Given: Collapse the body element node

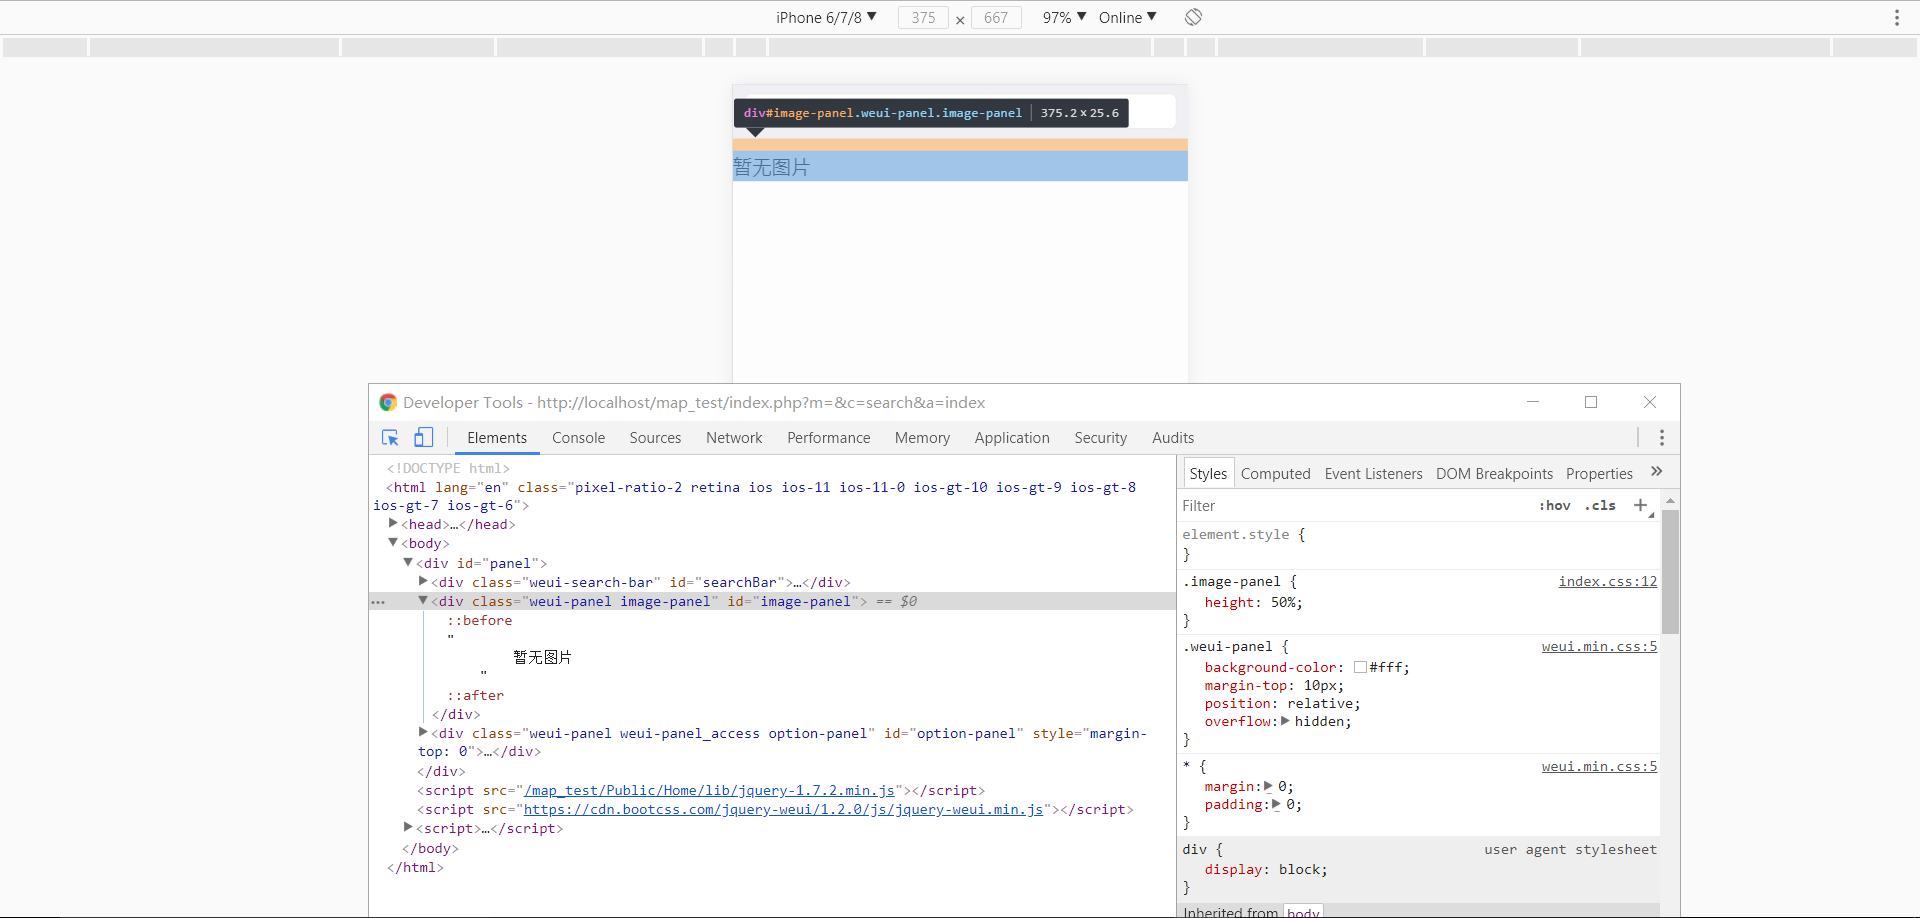Looking at the screenshot, I should coord(393,542).
